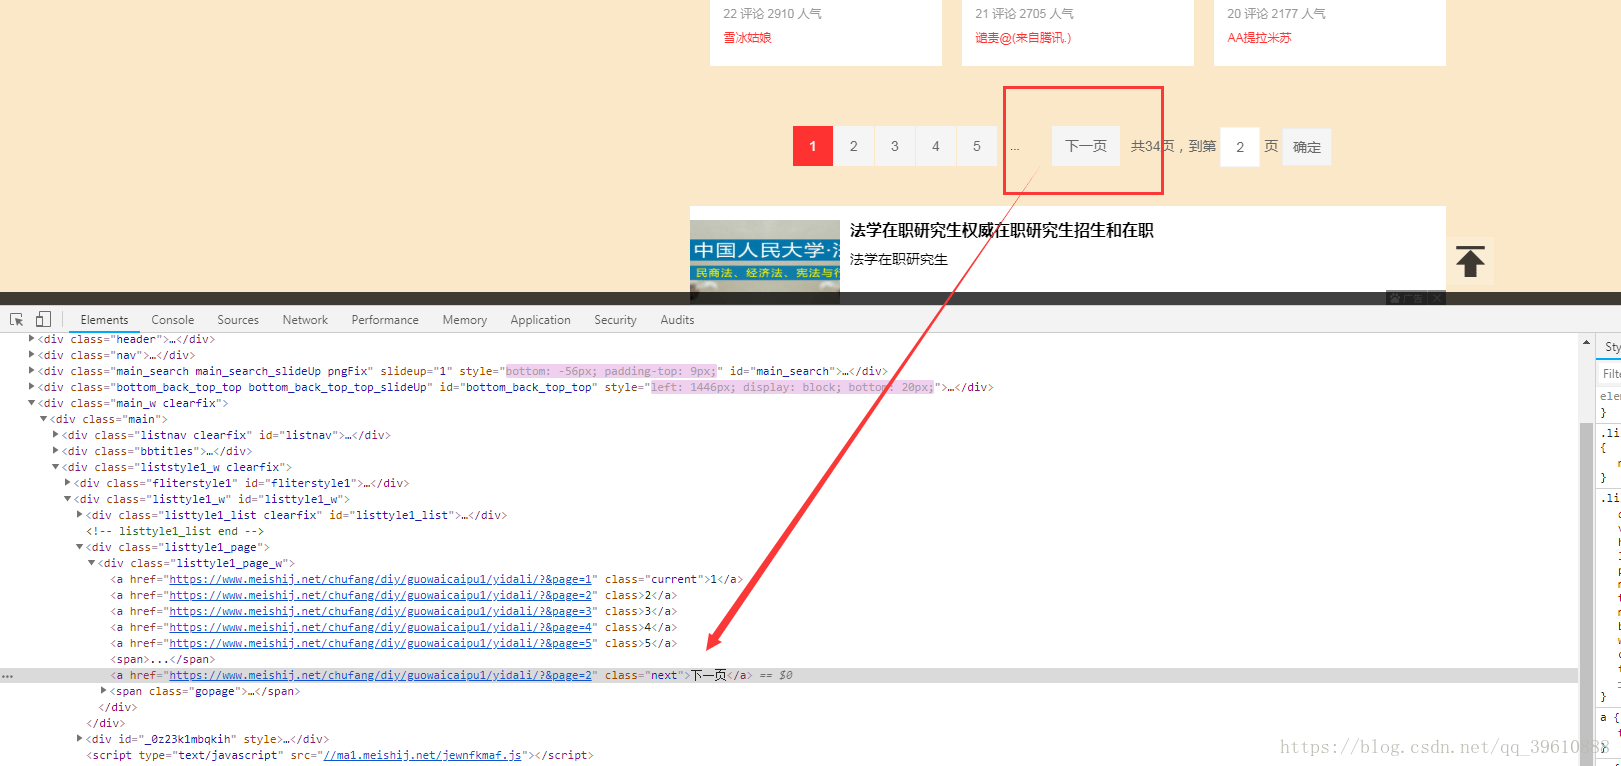Open the Audits tab
Image resolution: width=1621 pixels, height=766 pixels.
click(677, 320)
